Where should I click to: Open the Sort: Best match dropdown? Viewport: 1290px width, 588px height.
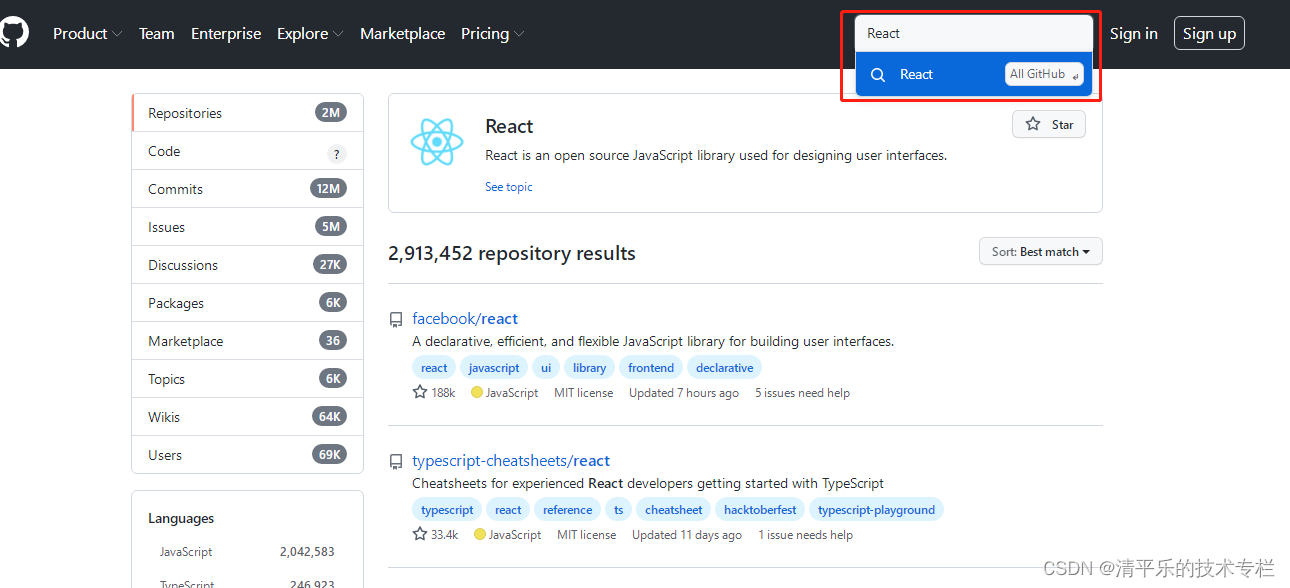[1041, 252]
